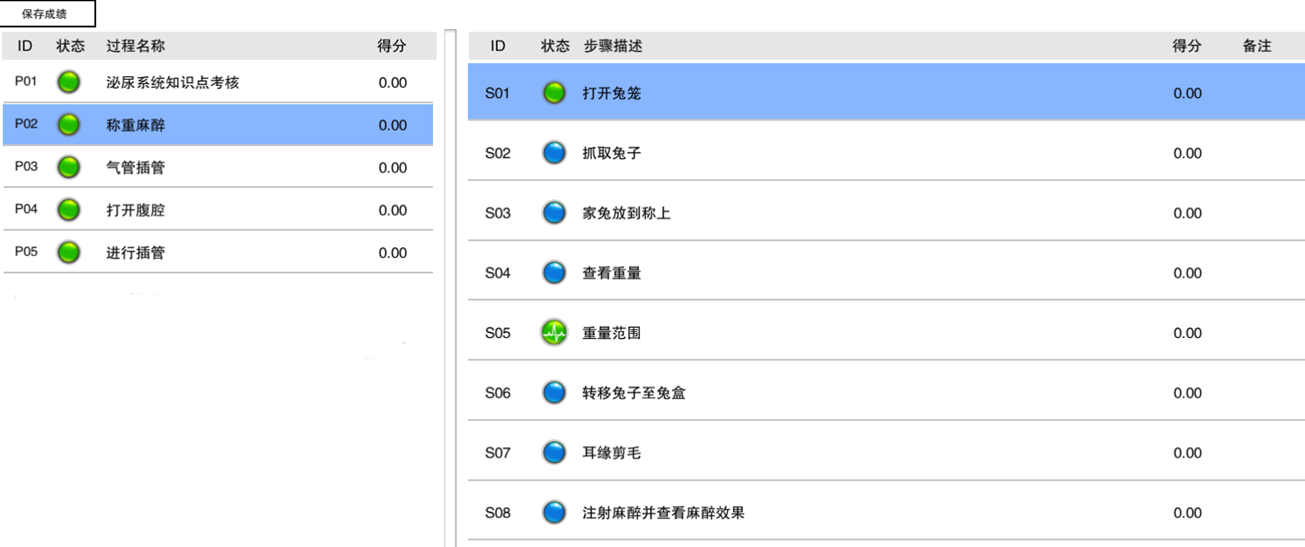This screenshot has height=547, width=1305.
Task: Save scores with the 保存成绩 button
Action: [49, 14]
